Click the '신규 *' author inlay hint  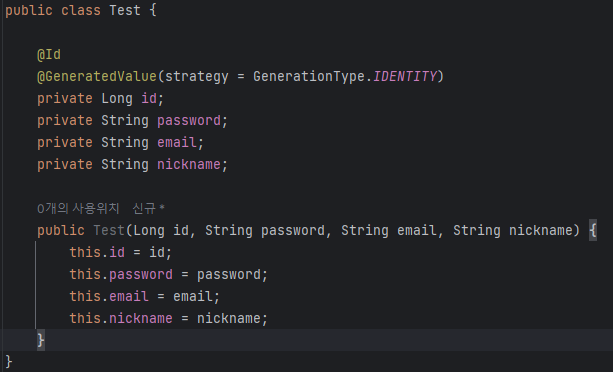tap(149, 208)
